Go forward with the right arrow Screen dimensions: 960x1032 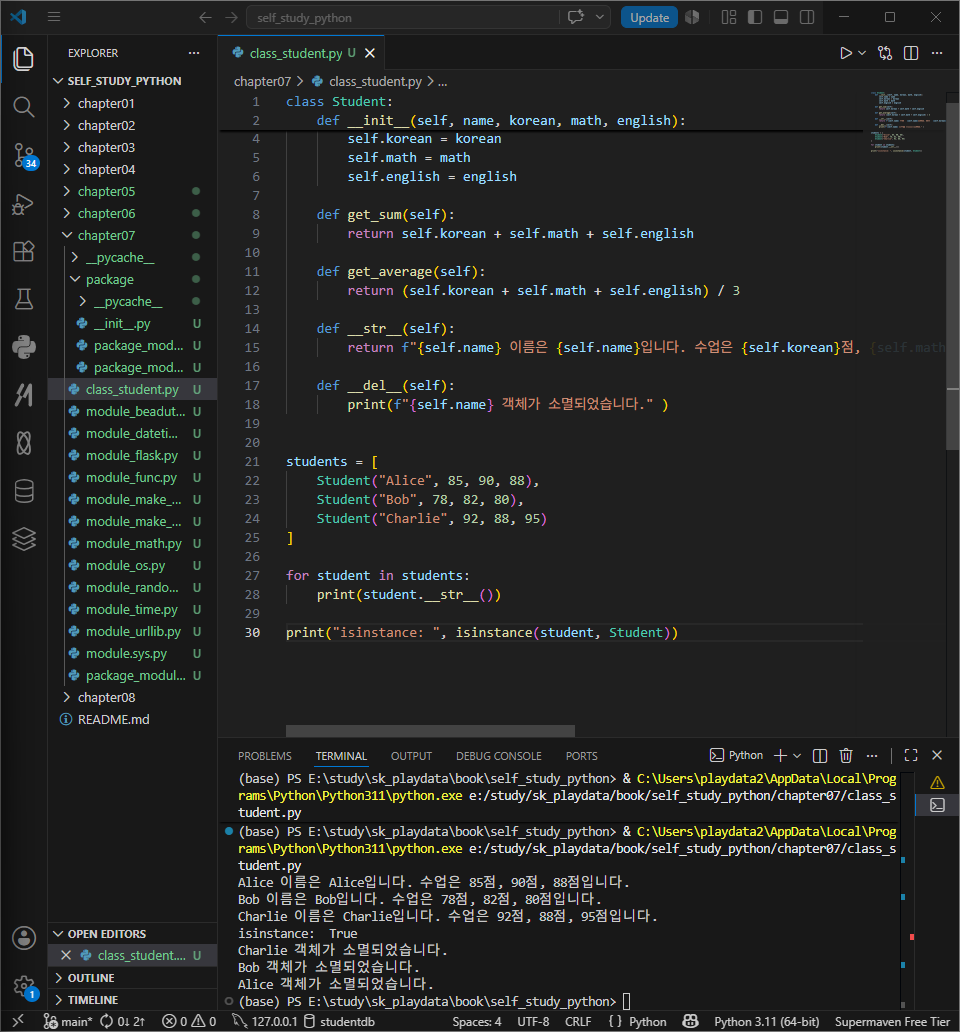tap(231, 17)
